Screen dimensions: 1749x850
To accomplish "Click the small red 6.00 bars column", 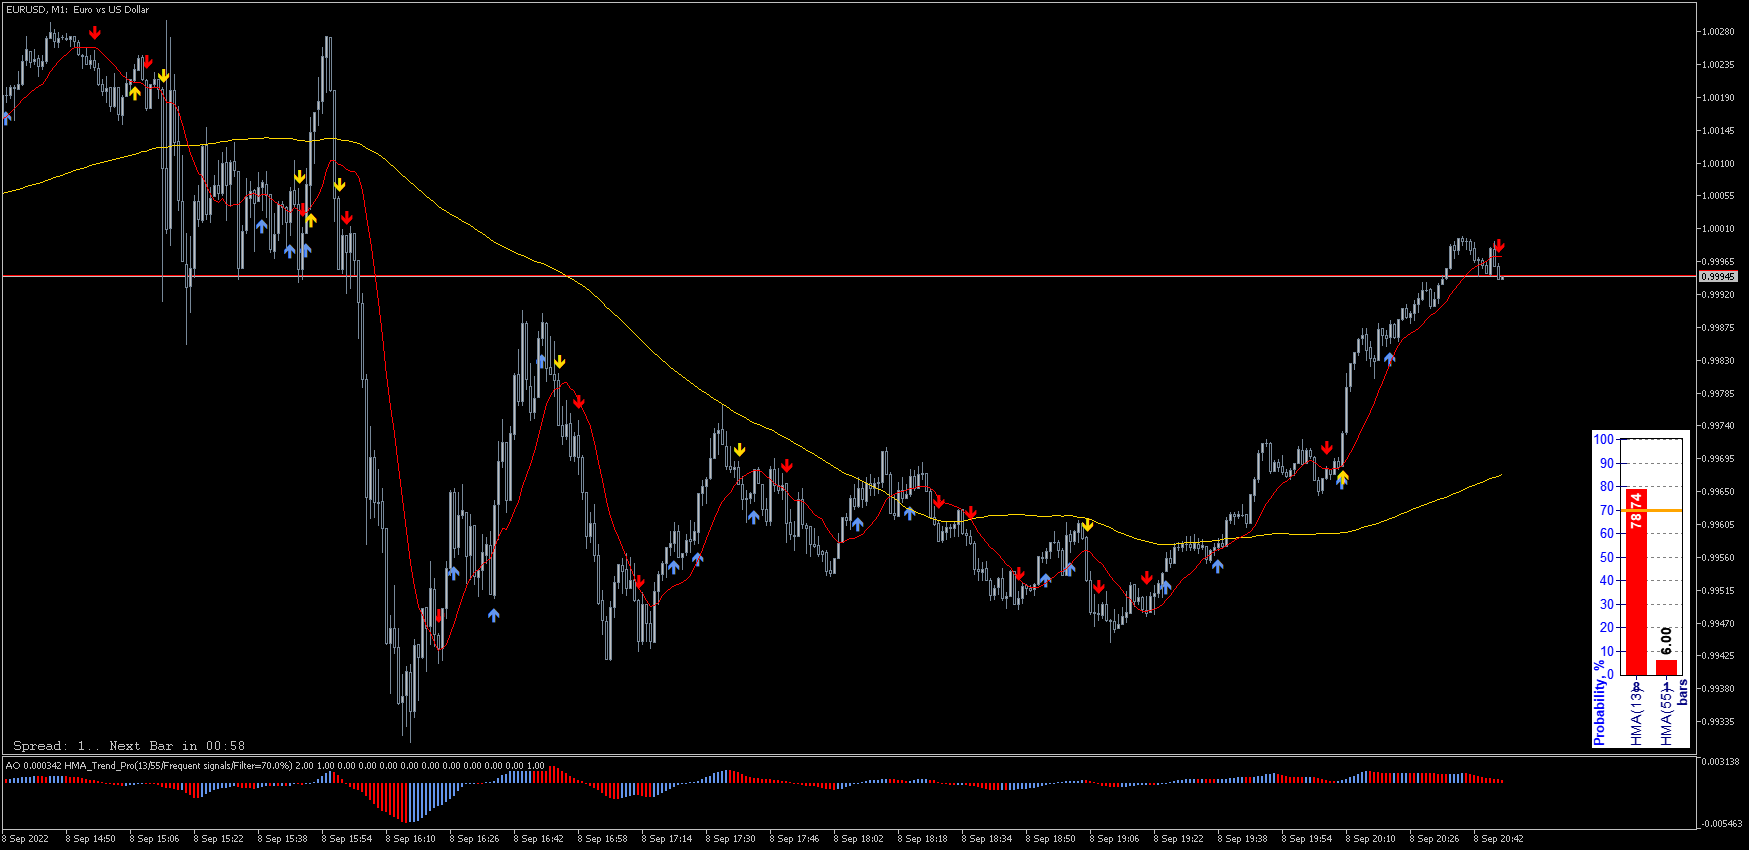I will coord(1666,667).
